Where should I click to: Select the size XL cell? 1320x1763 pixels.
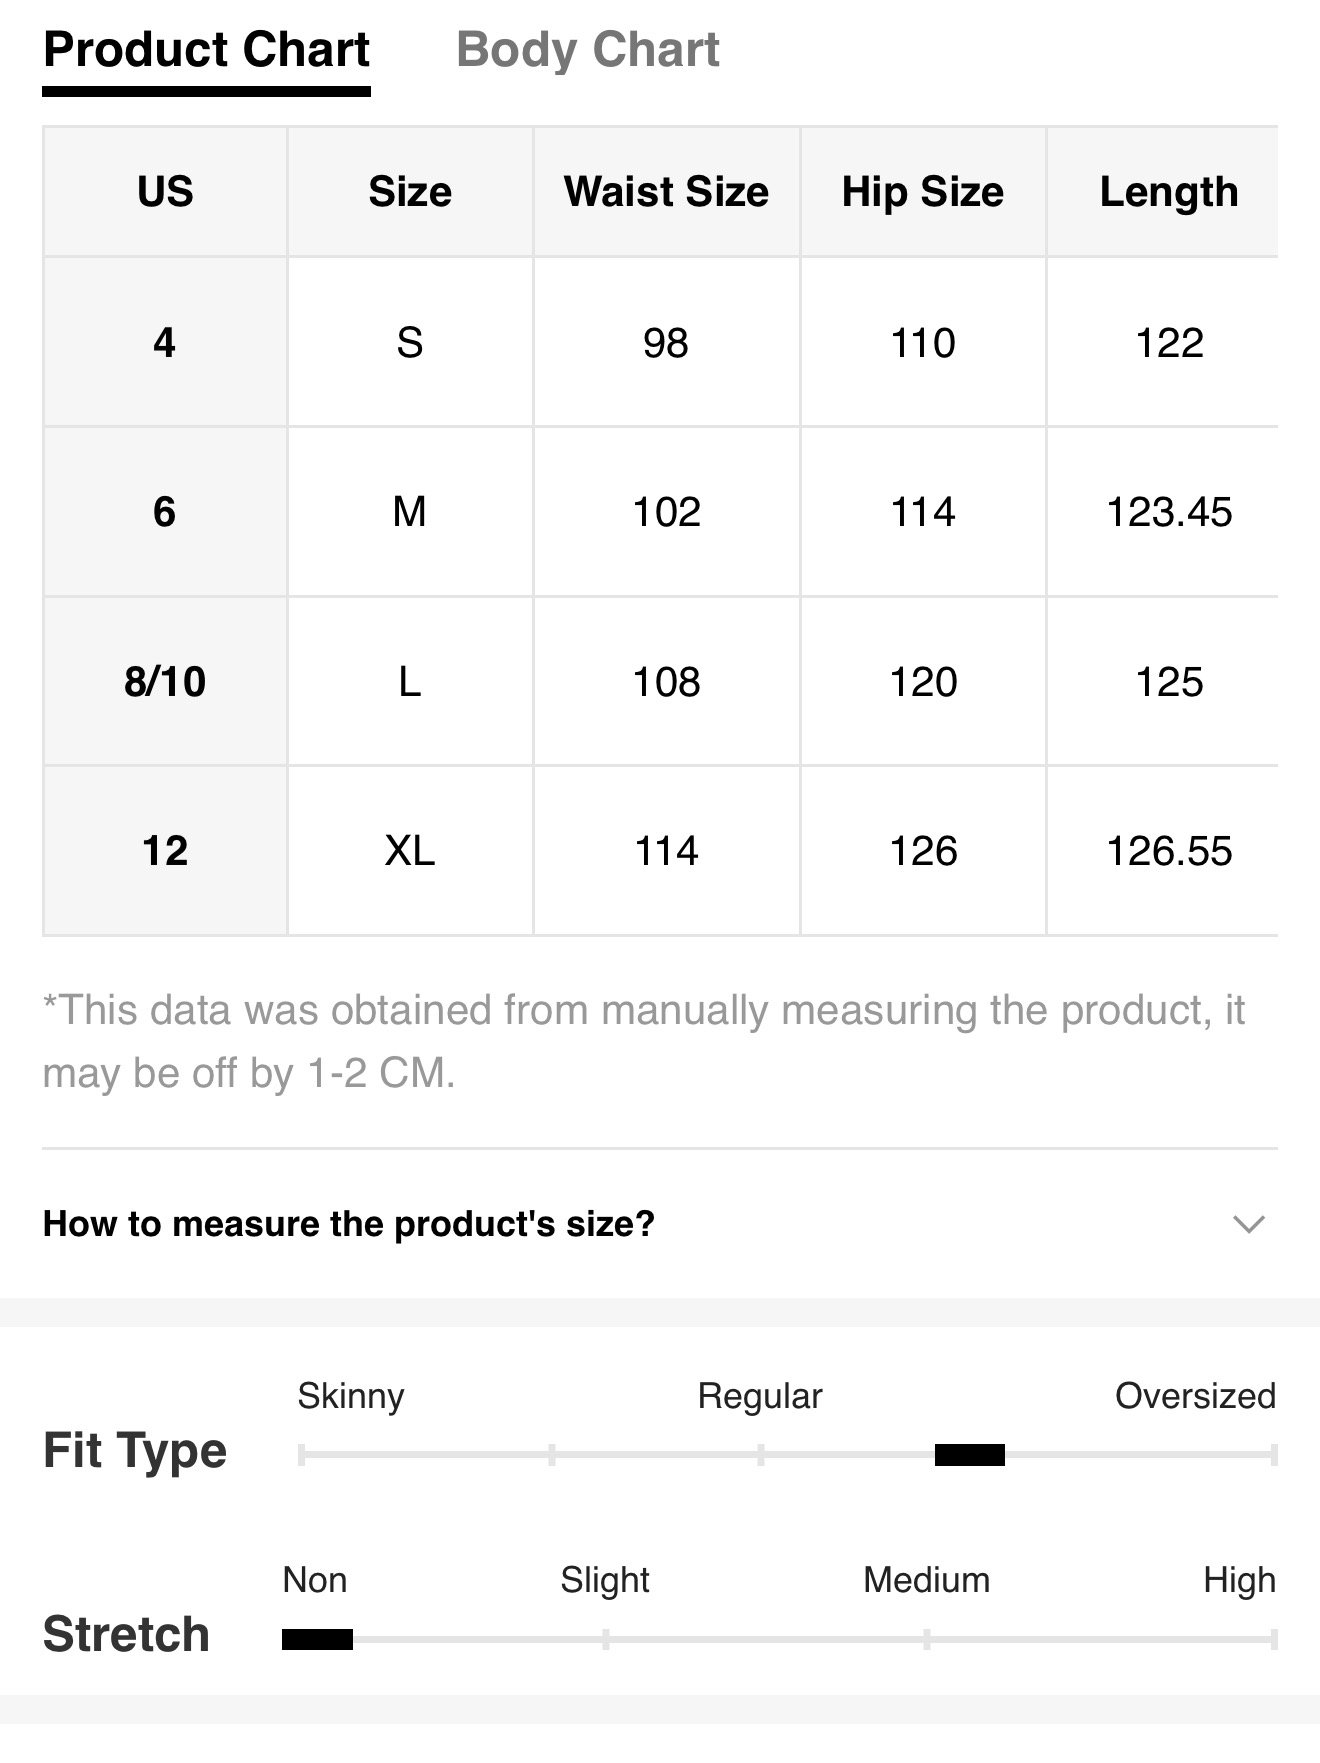[410, 851]
